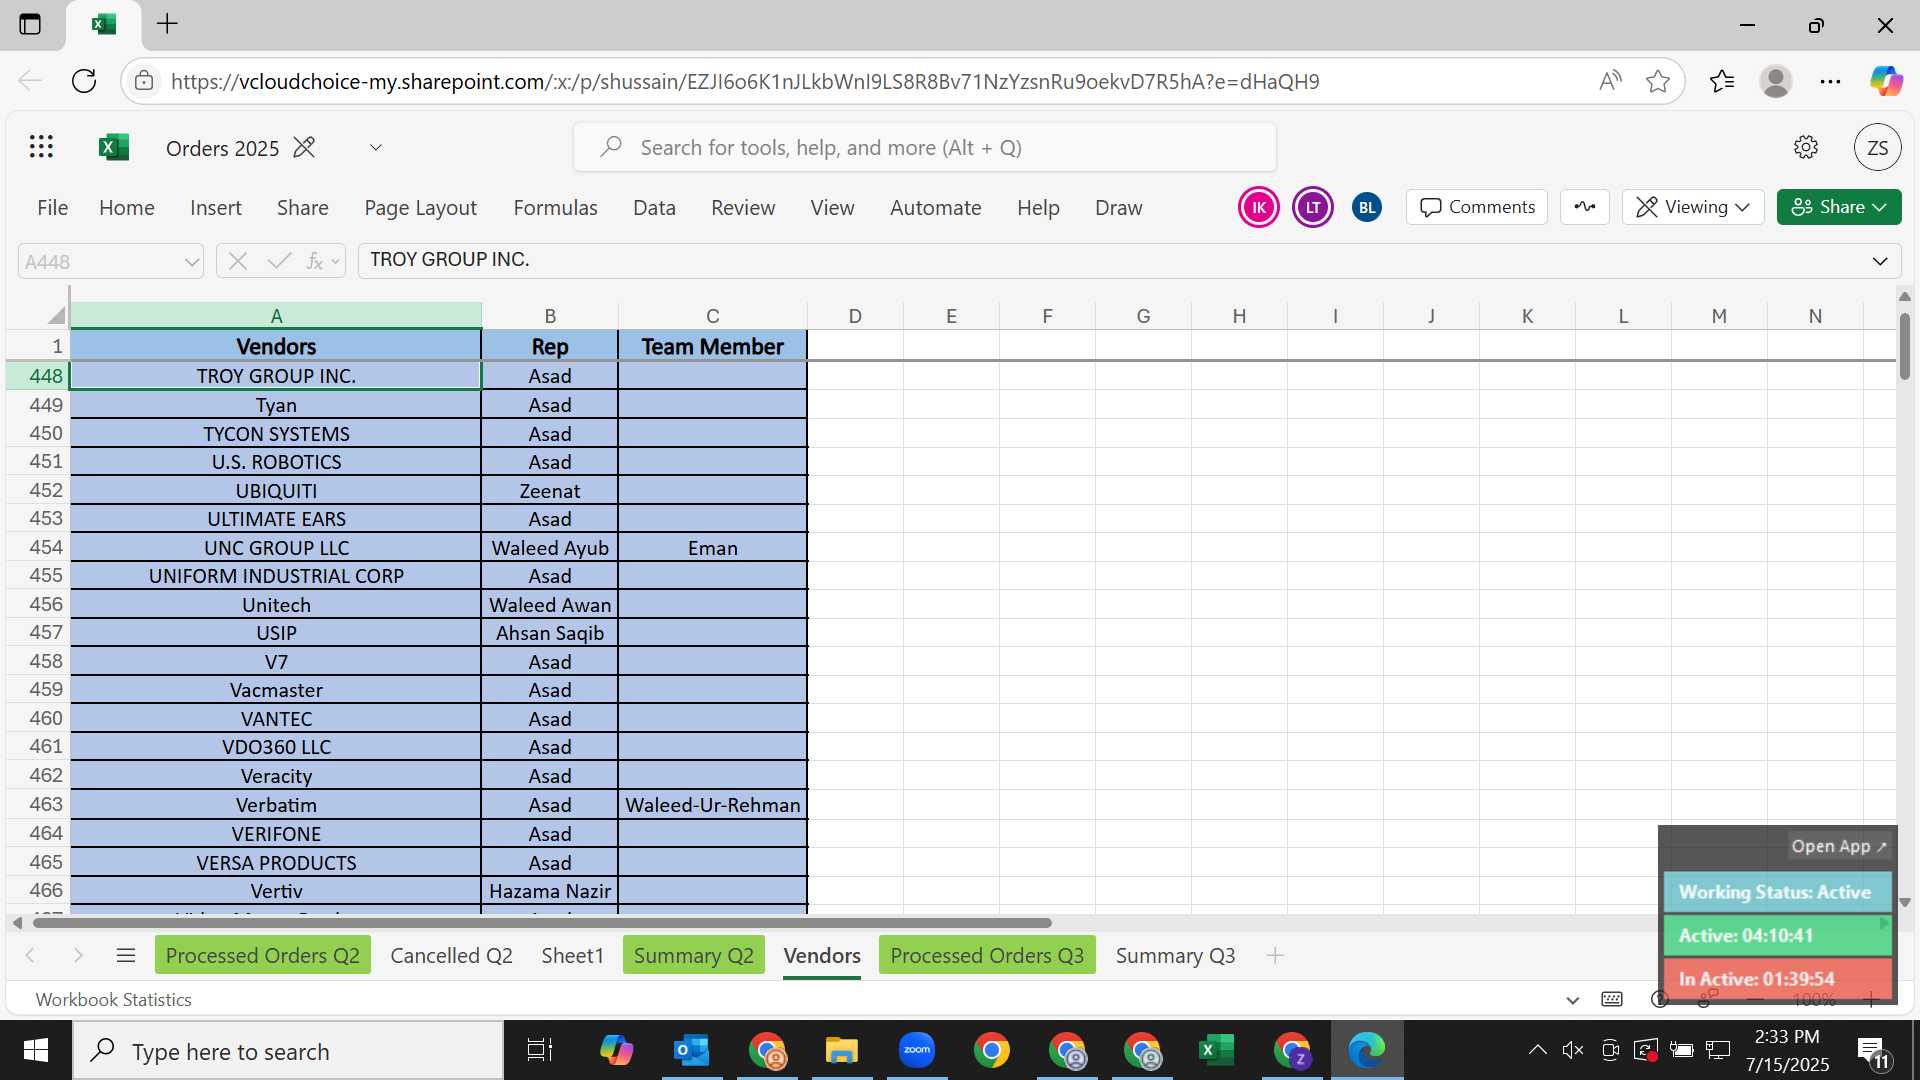Viewport: 1920px width, 1080px height.
Task: Open the ZS account profile
Action: click(x=1877, y=148)
